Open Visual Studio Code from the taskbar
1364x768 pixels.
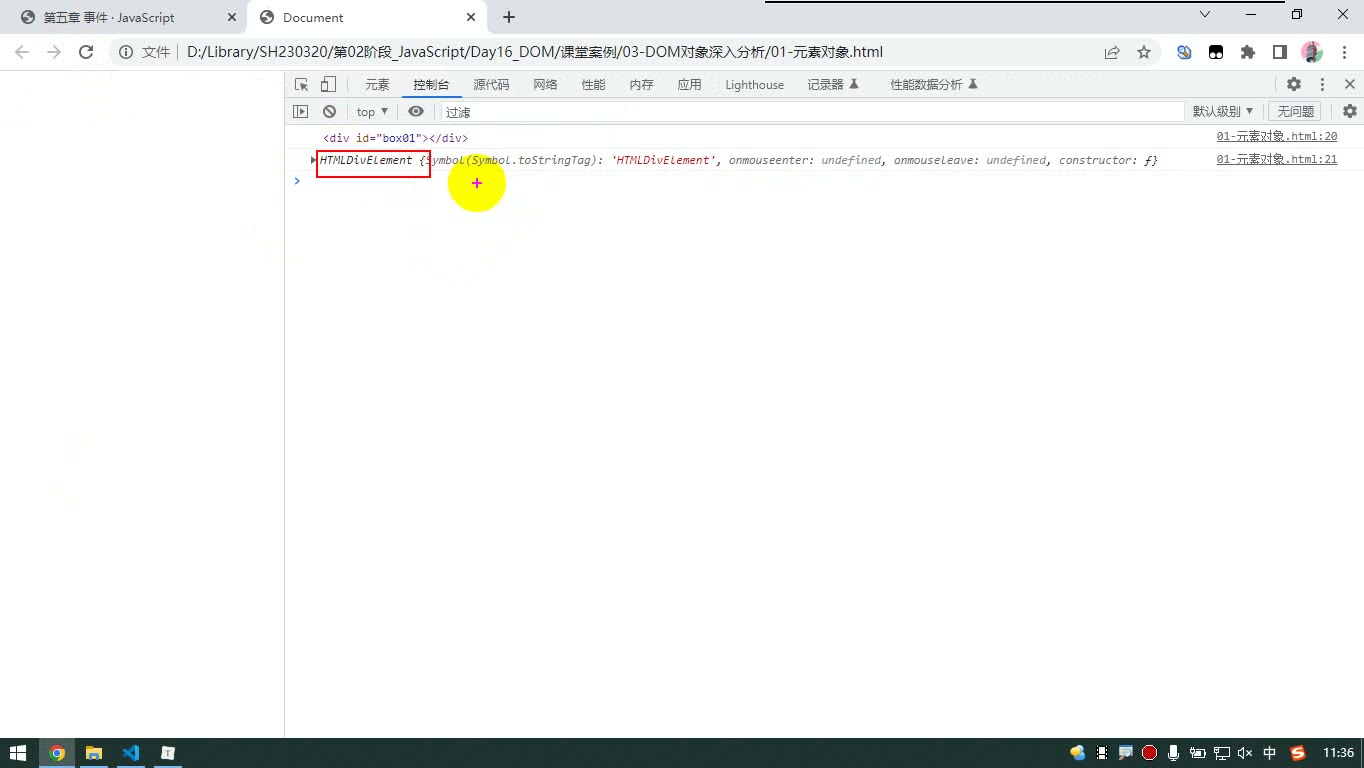click(130, 753)
